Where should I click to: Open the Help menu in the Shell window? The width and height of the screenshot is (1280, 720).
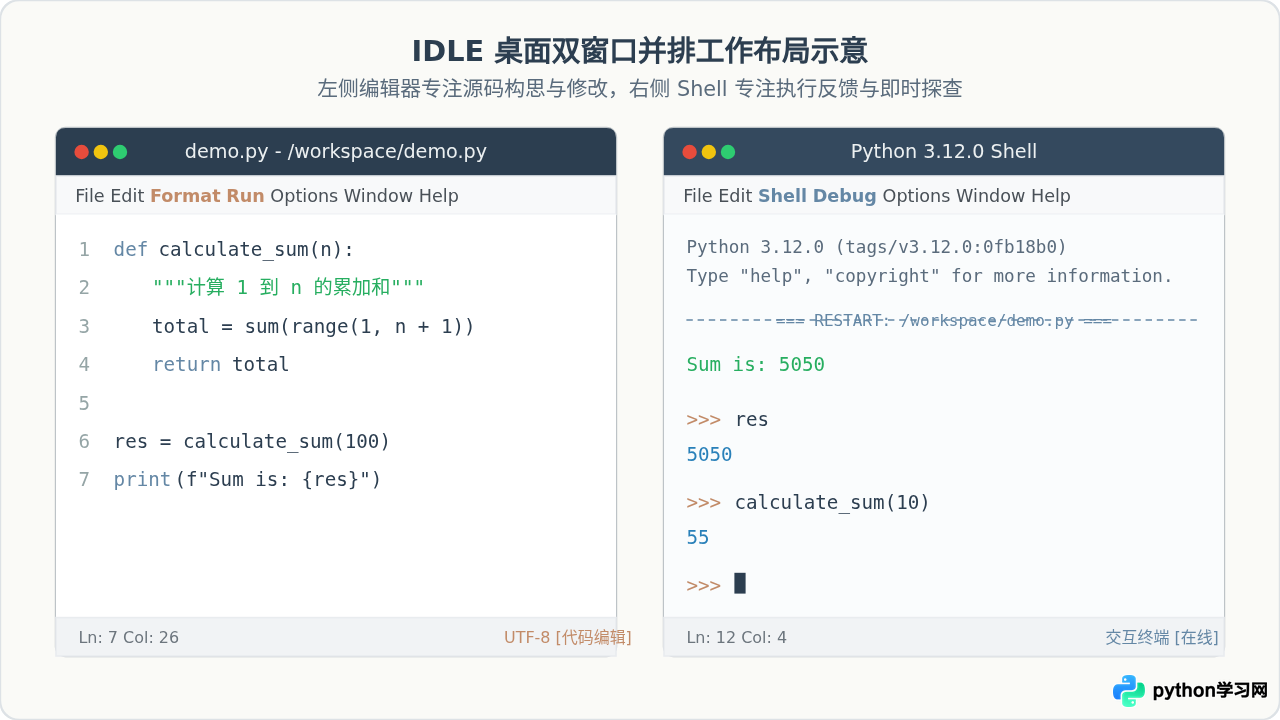pos(1051,196)
